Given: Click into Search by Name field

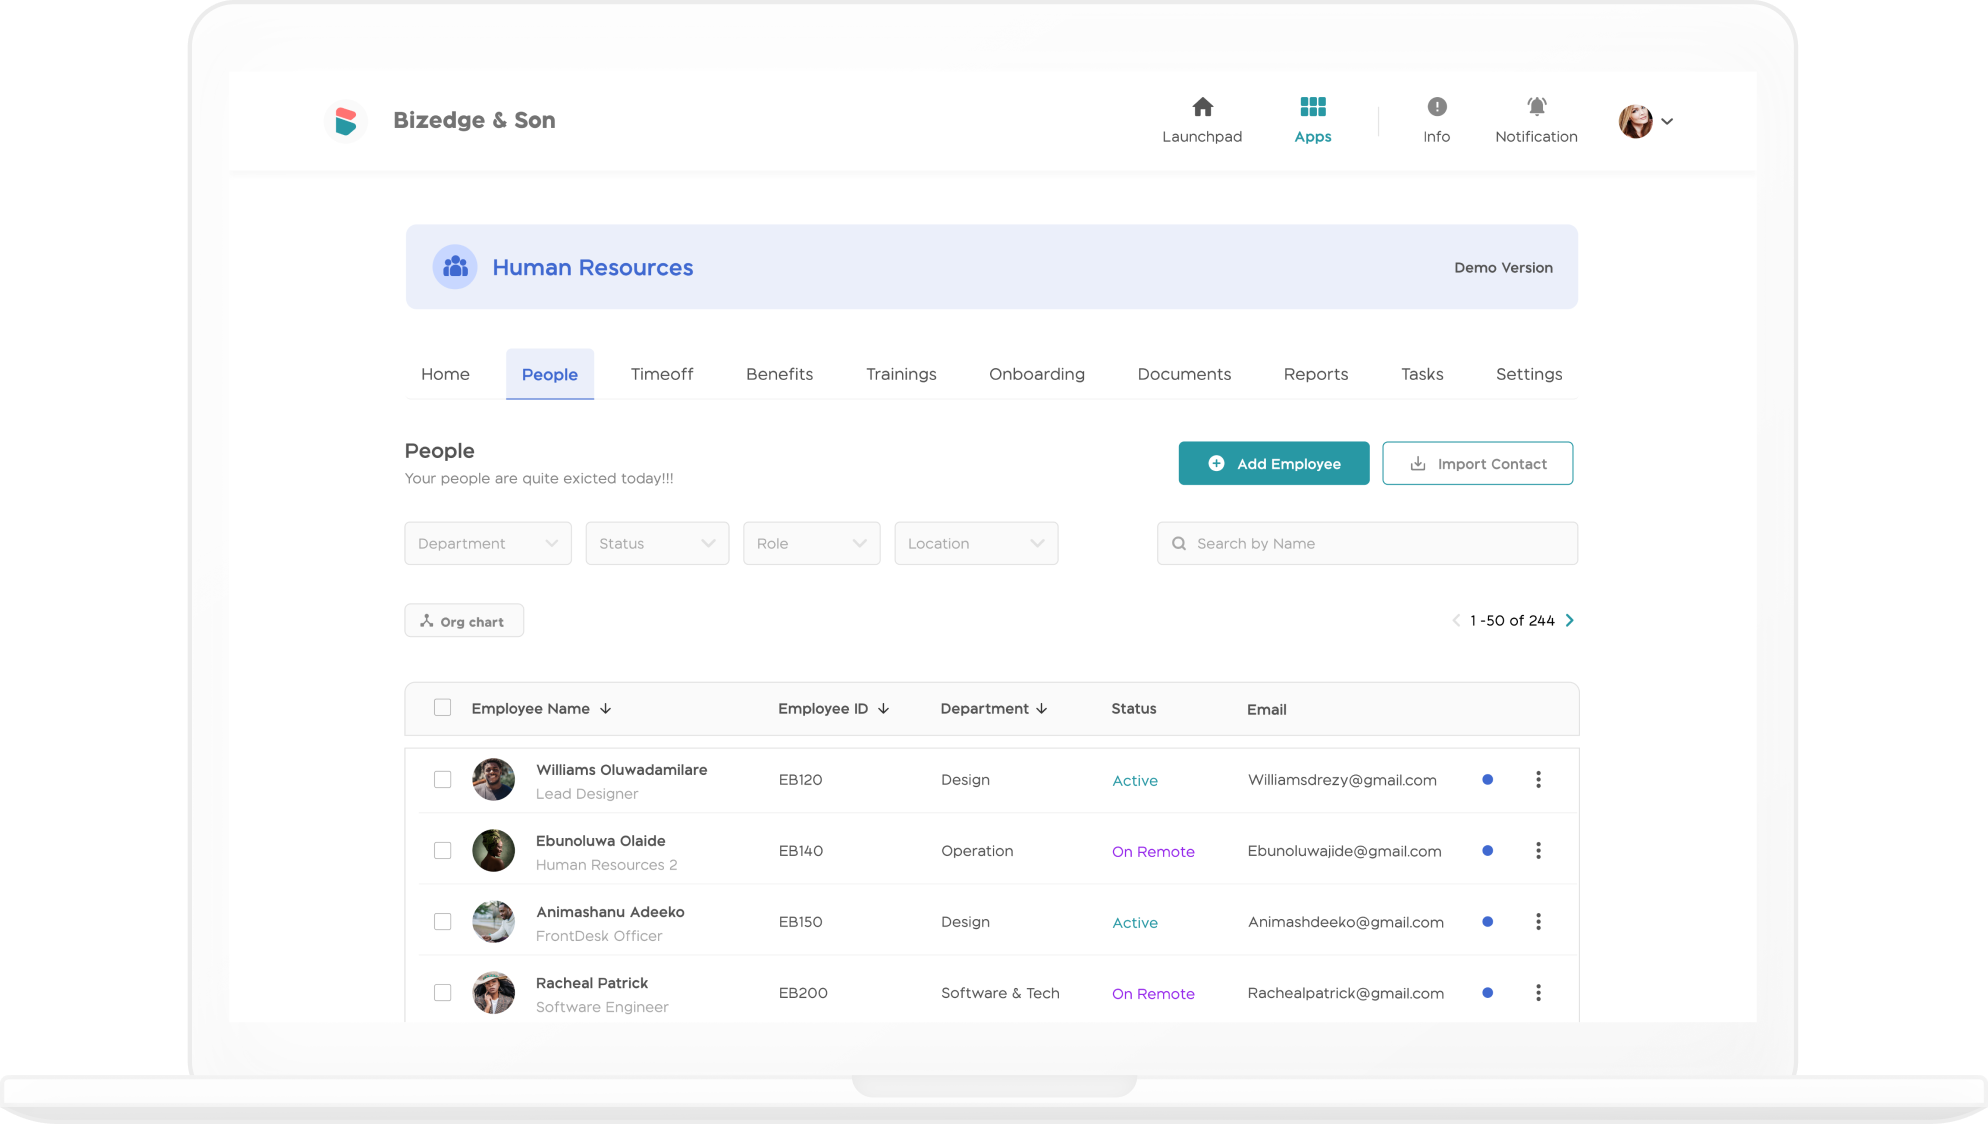Looking at the screenshot, I should (1367, 543).
